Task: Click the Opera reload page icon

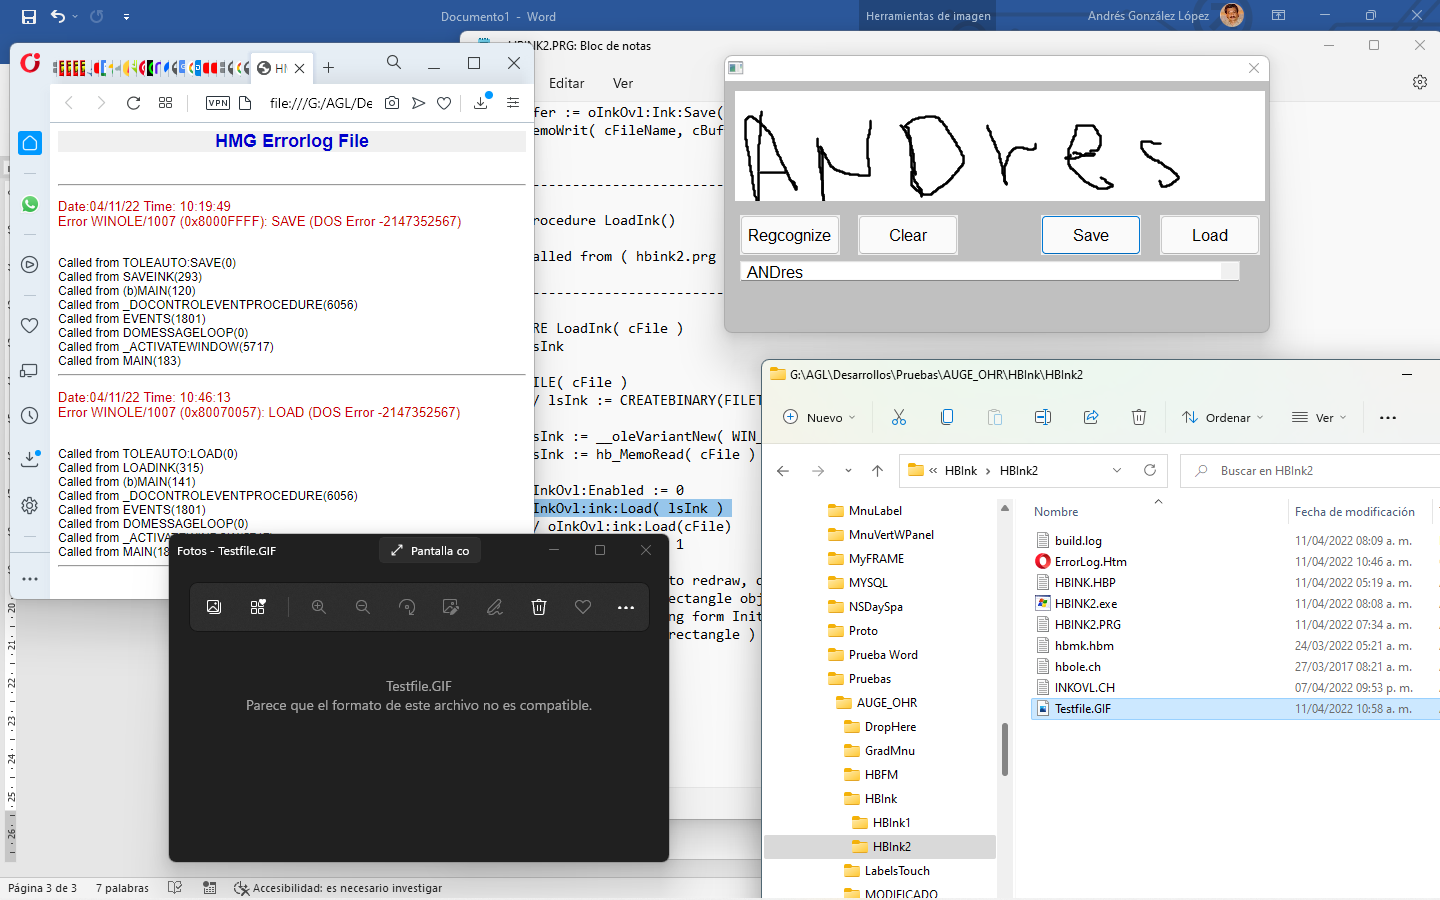Action: pos(133,103)
